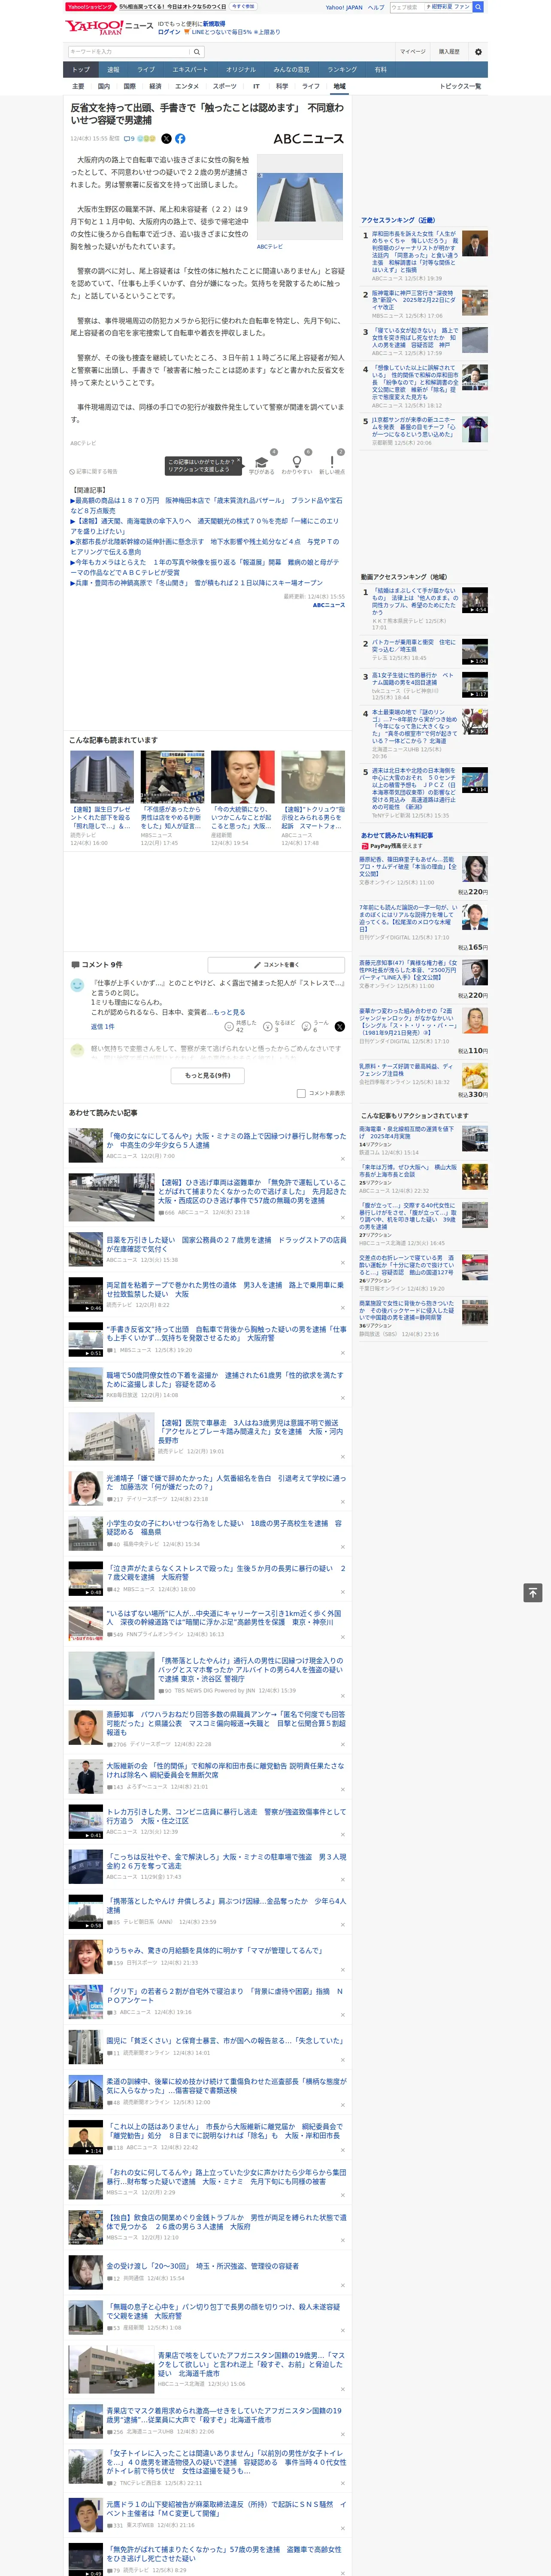The height and width of the screenshot is (2576, 551).
Task: Click the ログイン link
Action: 169,32
